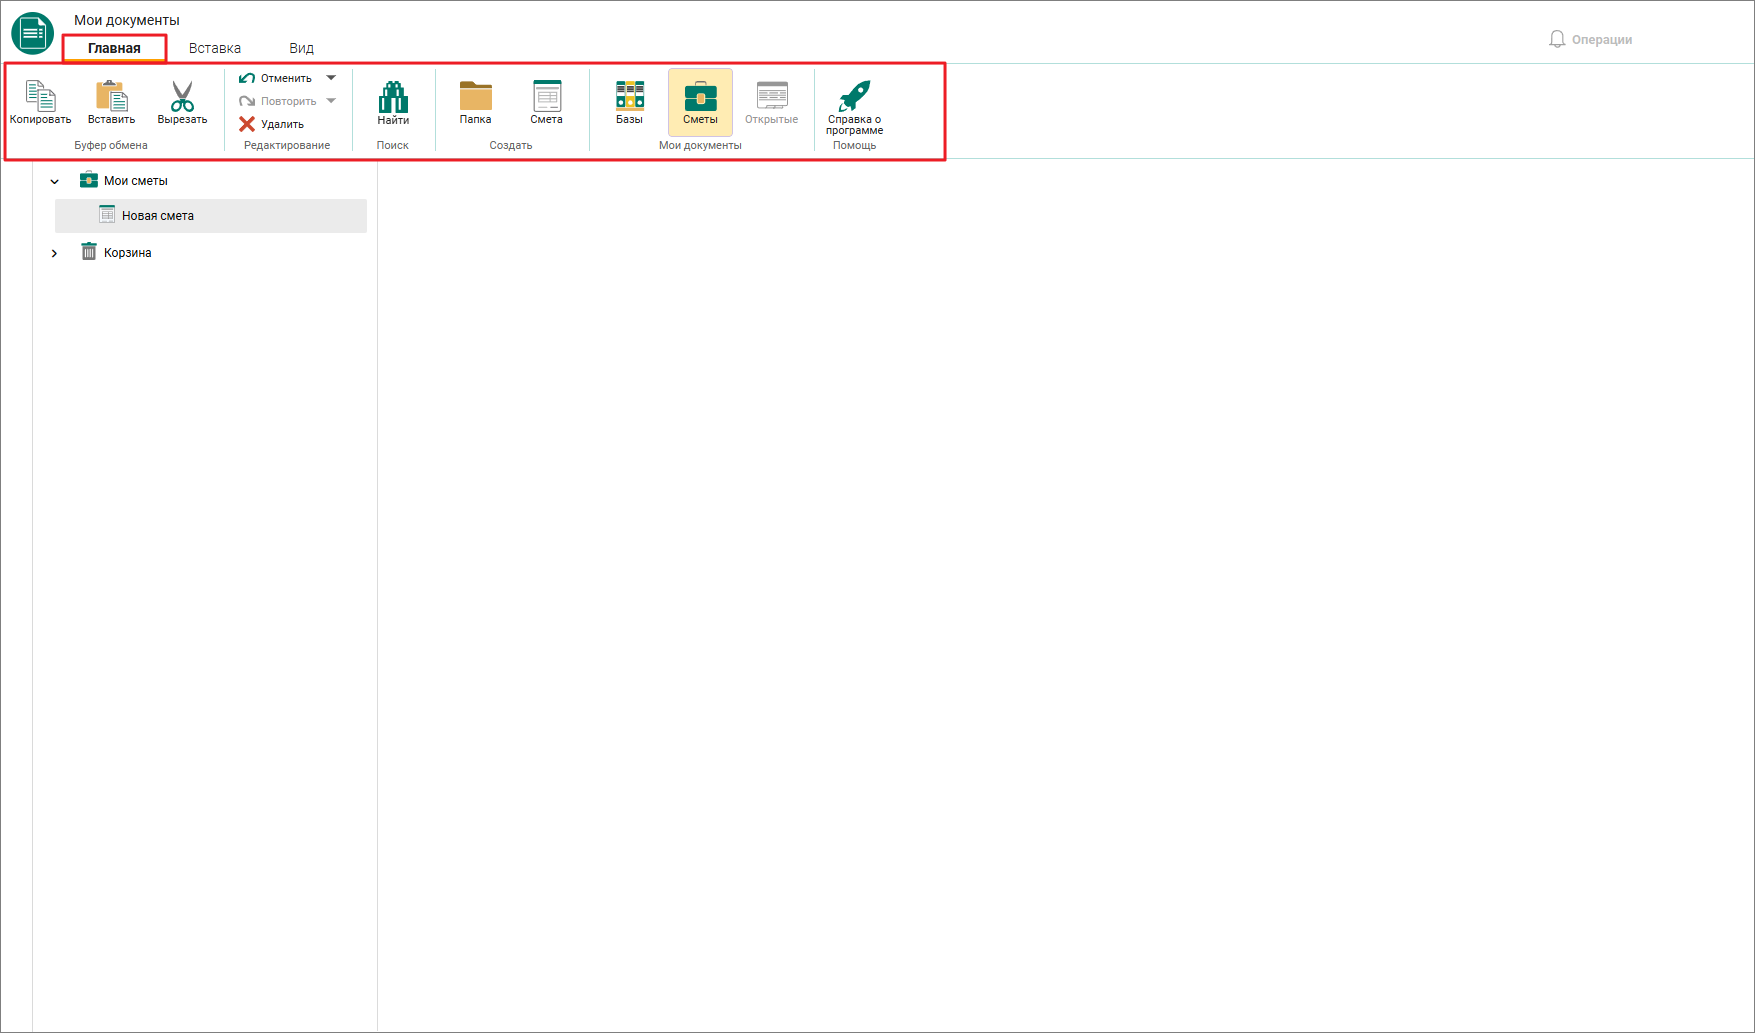Open the Отменить dropdown arrow
This screenshot has height=1033, width=1755.
coord(331,78)
